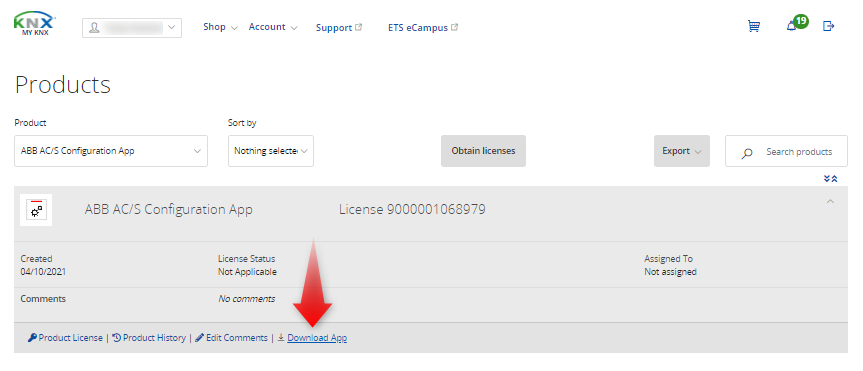Click the Products page heading
The width and height of the screenshot is (863, 371).
63,85
